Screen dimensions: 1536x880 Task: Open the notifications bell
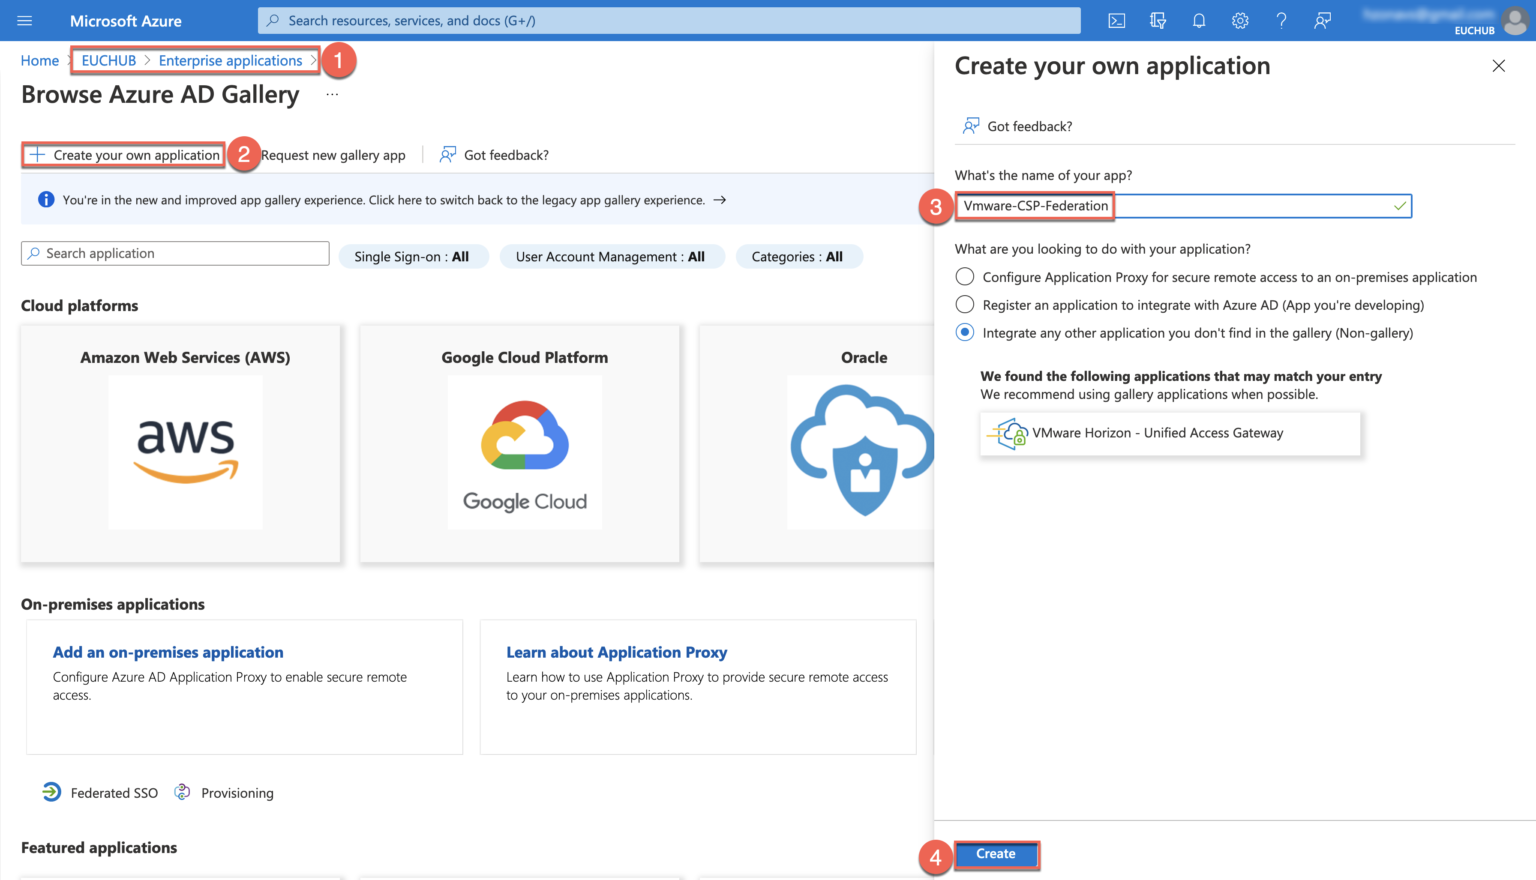1199,20
